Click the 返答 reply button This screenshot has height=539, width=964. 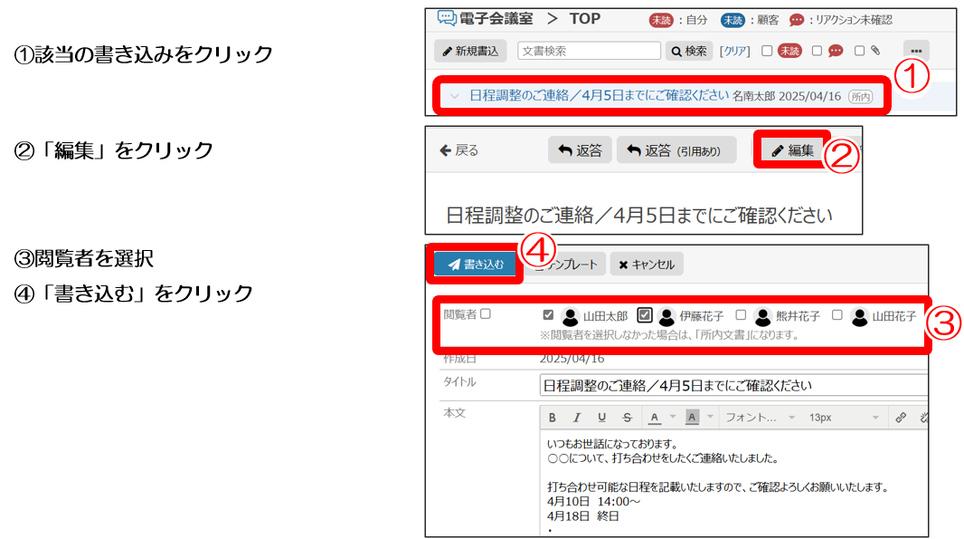pyautogui.click(x=580, y=150)
